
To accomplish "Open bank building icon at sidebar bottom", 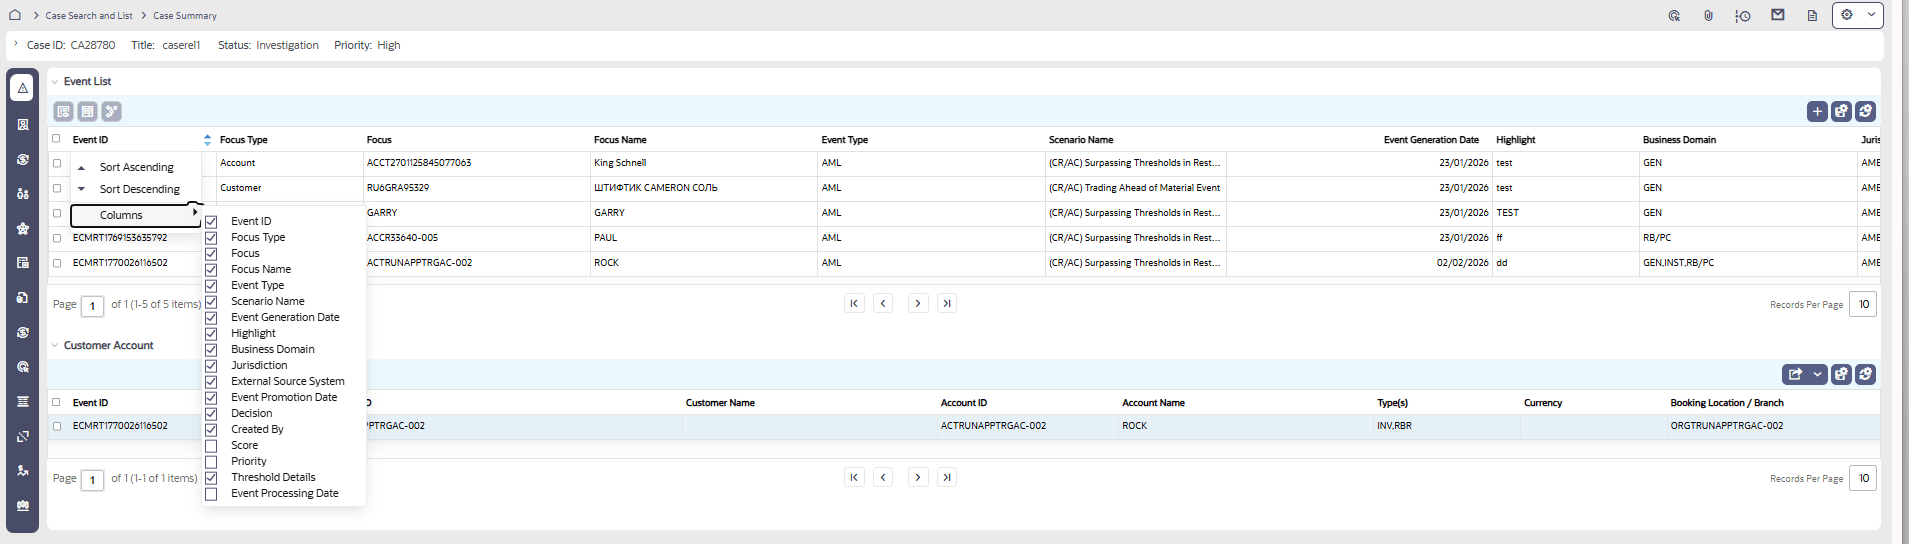I will 22,505.
